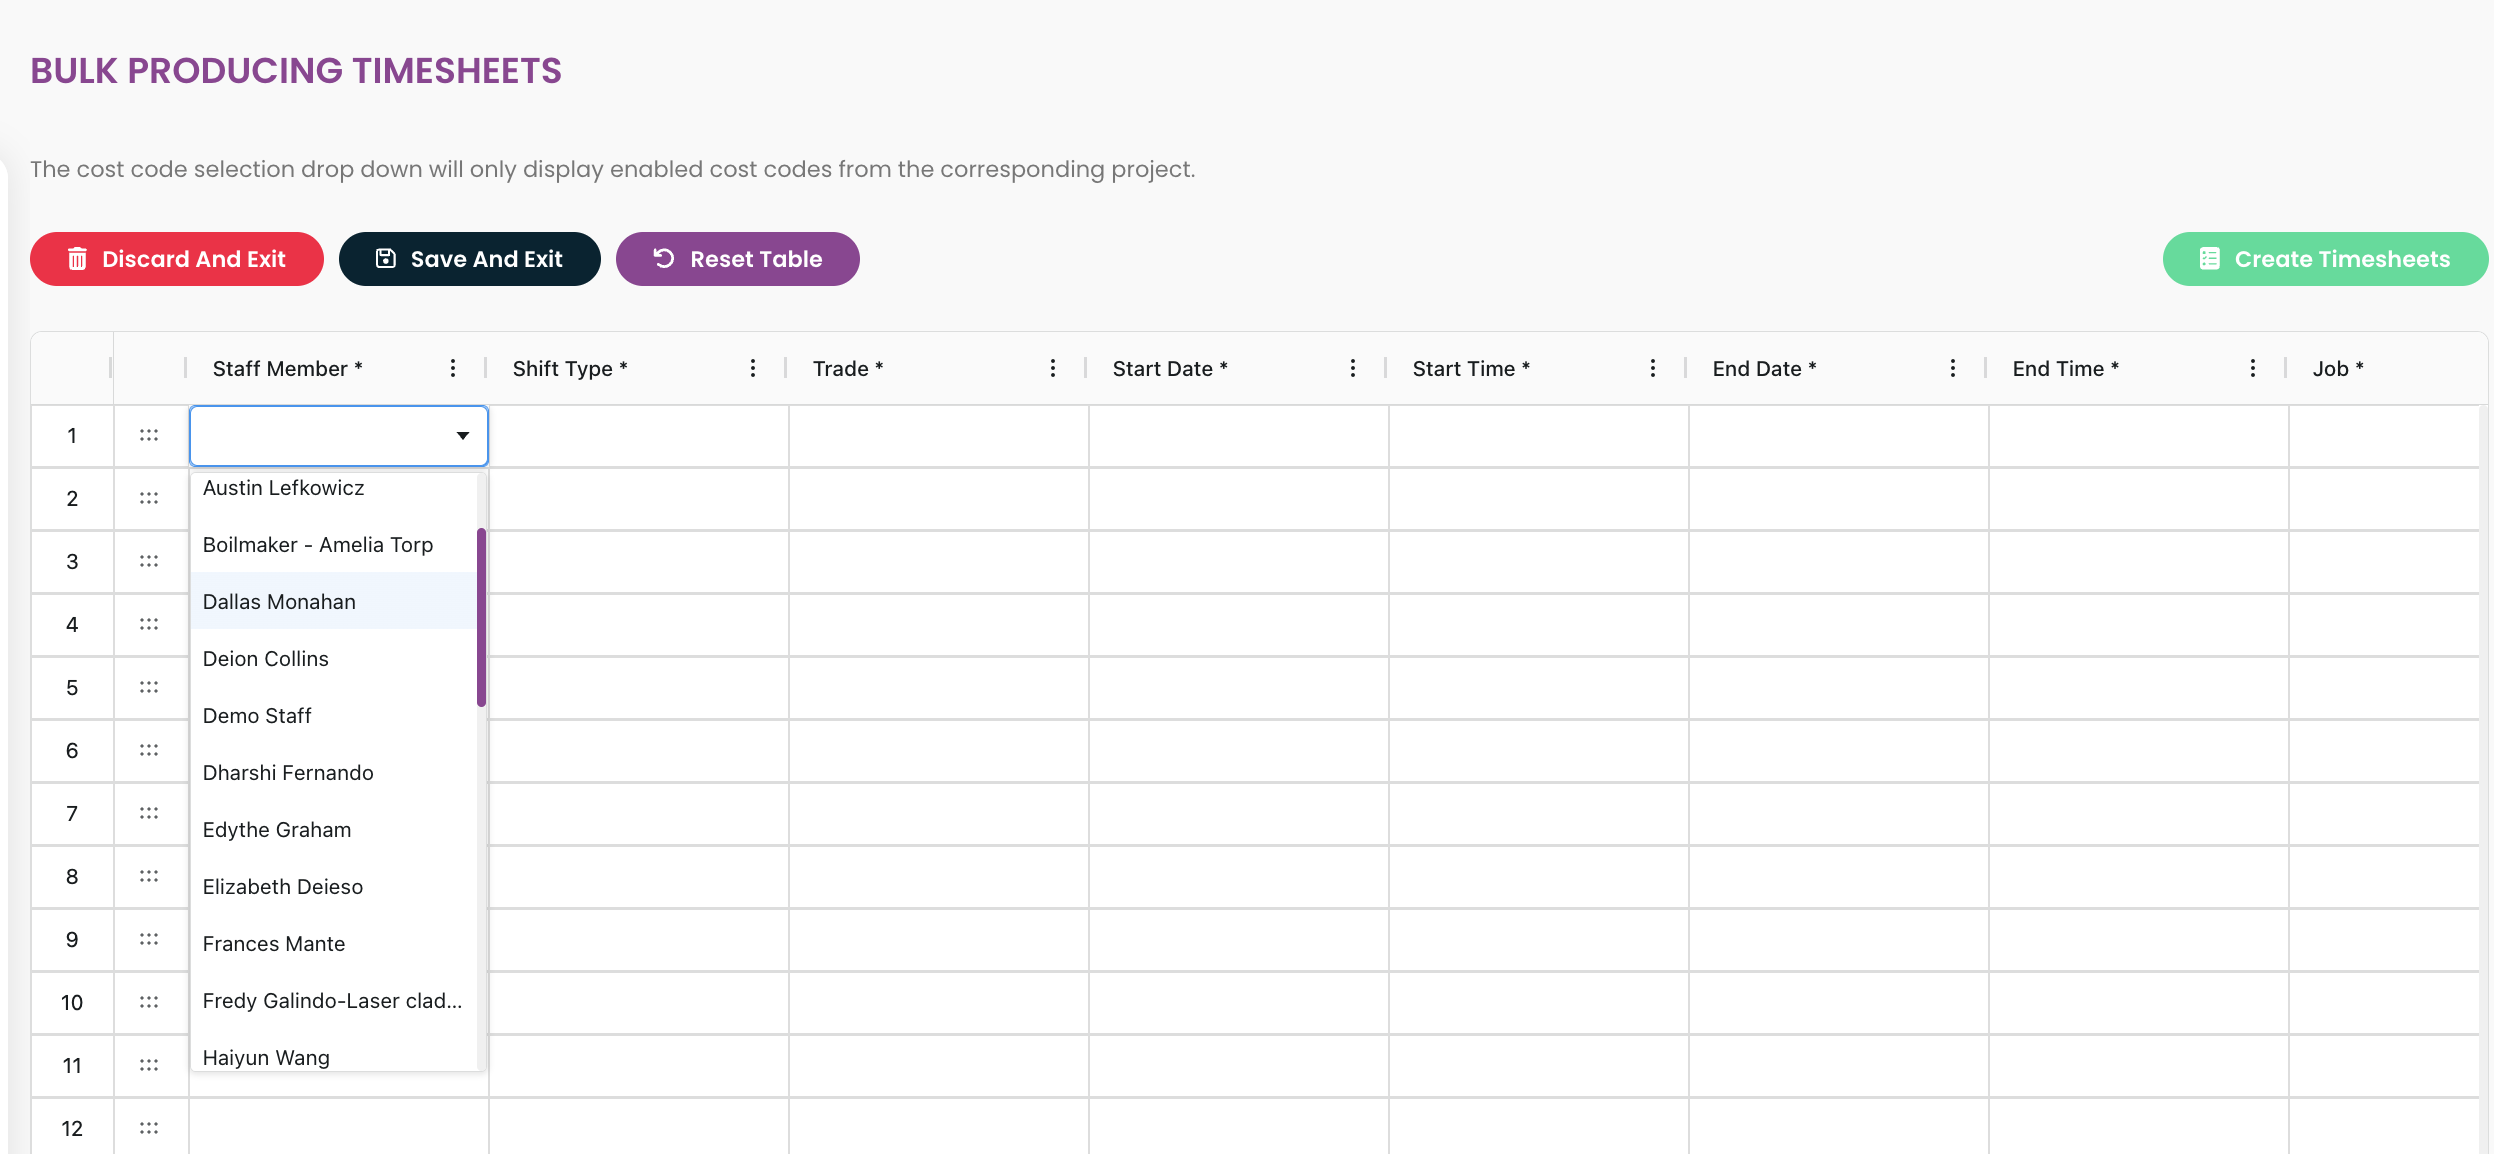2494x1154 pixels.
Task: Click the row 1 Start Time cell
Action: pos(1539,436)
